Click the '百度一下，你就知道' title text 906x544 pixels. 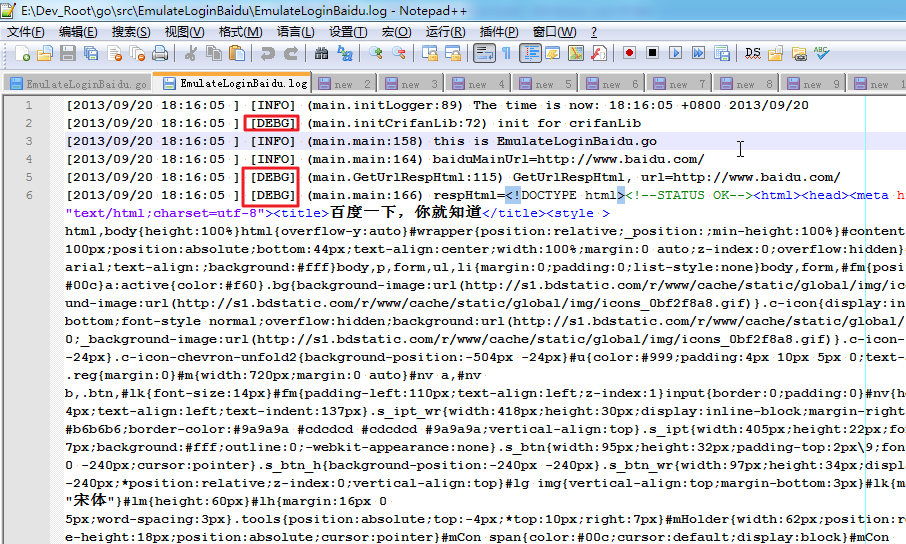[406, 212]
